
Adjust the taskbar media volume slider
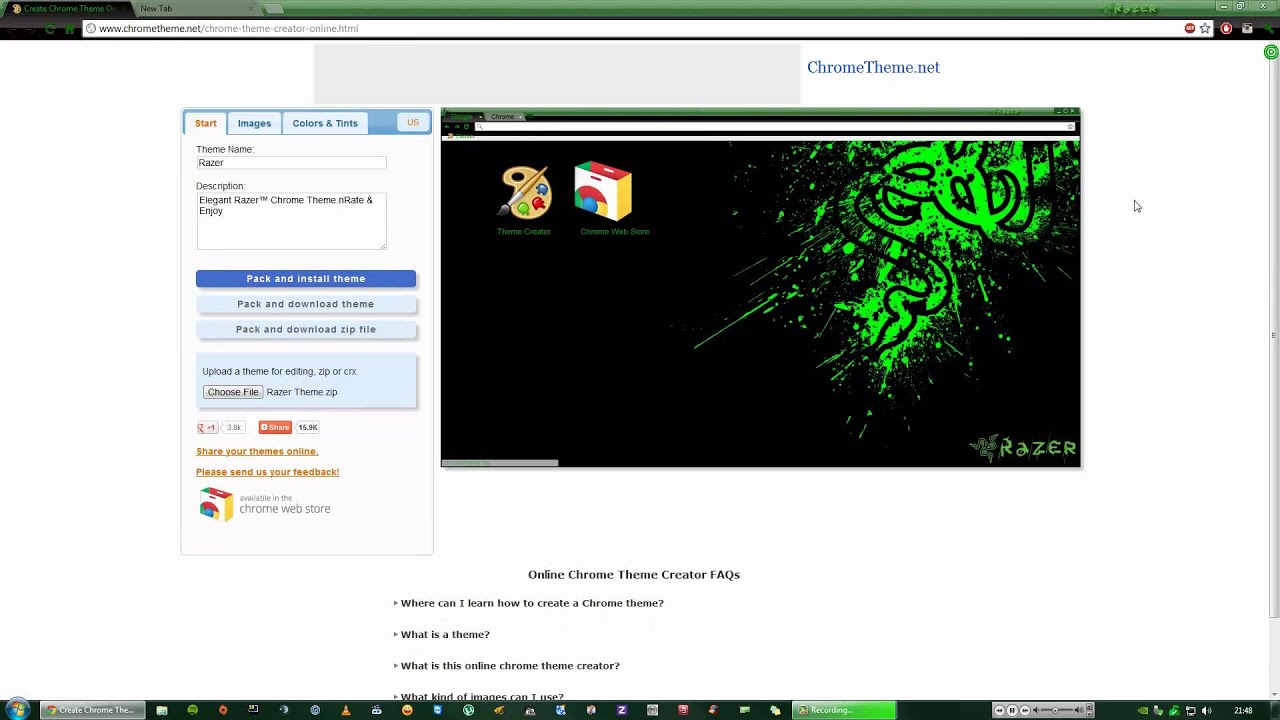tap(1056, 710)
